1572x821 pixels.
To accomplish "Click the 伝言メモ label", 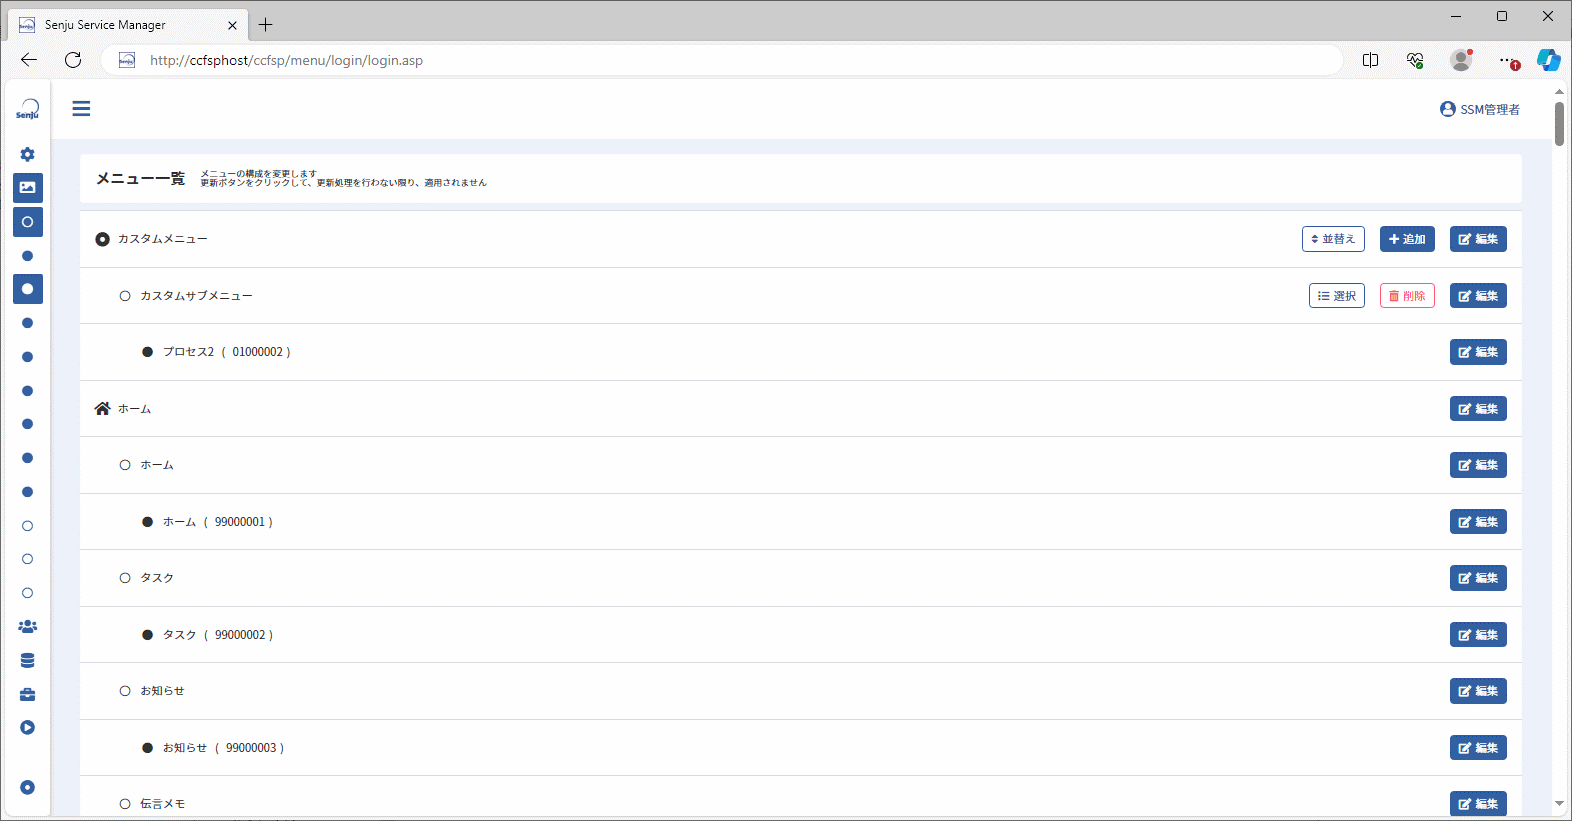I will 162,804.
